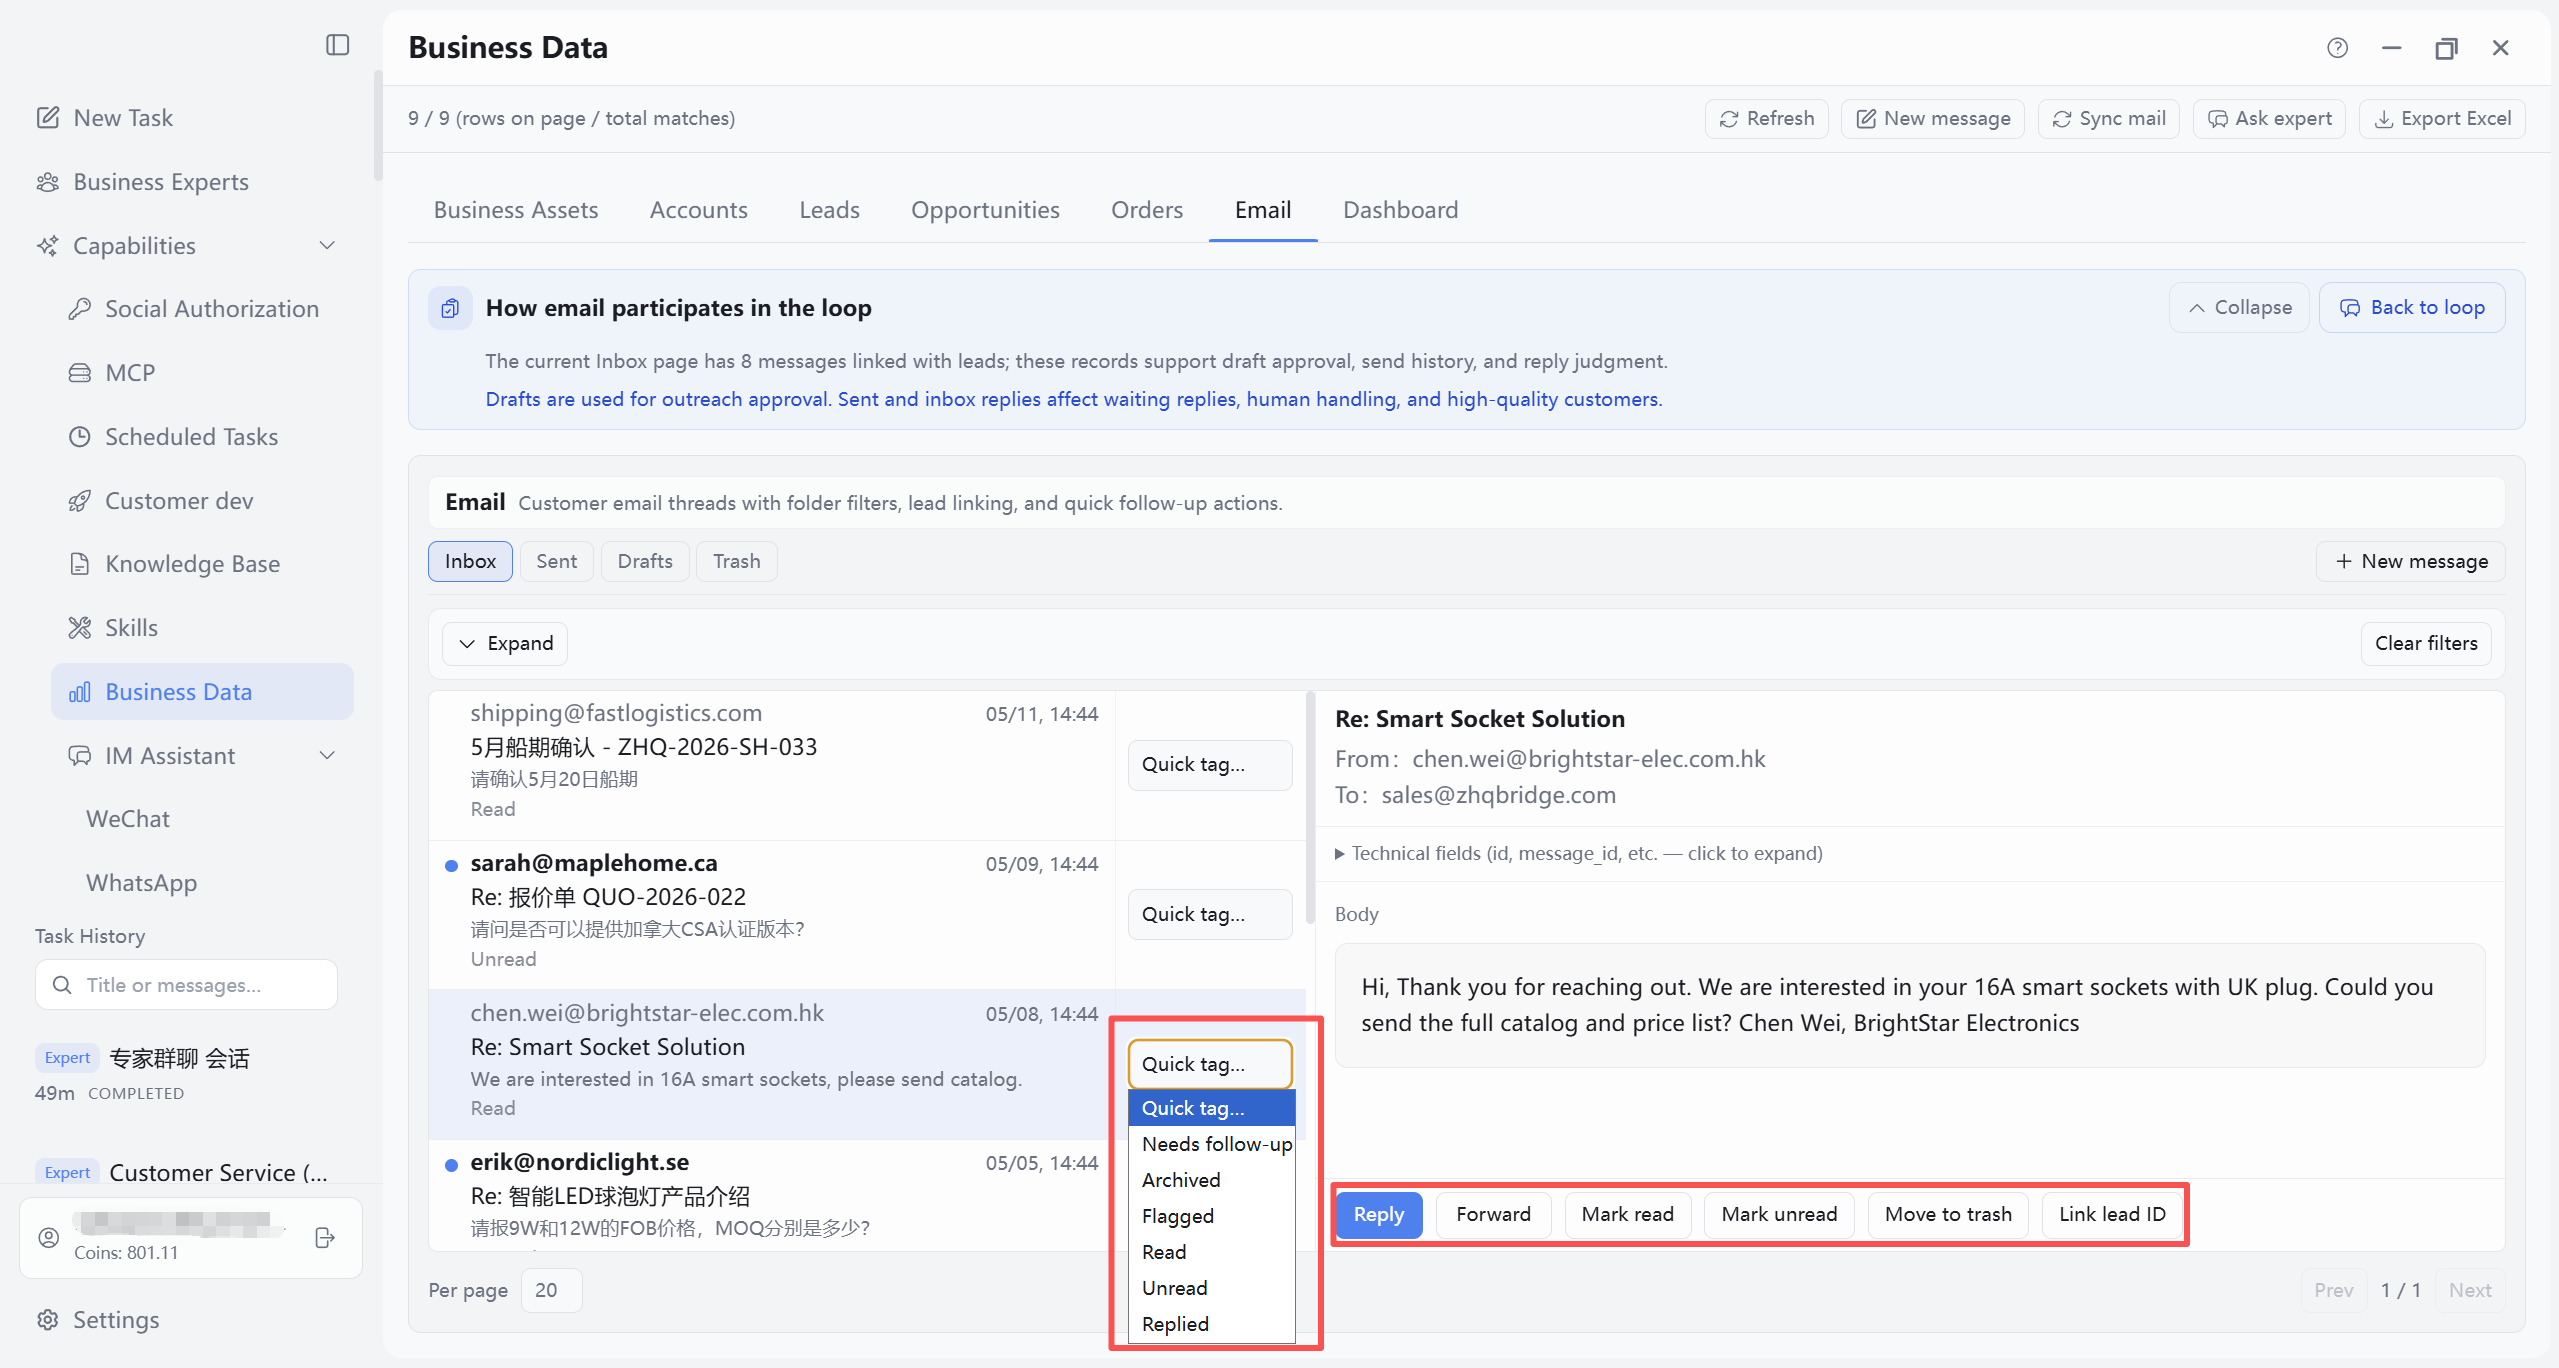Screen dimensions: 2559x1368
Task: Open Quick tag for sarah@maplehome.ca email
Action: click(1210, 915)
